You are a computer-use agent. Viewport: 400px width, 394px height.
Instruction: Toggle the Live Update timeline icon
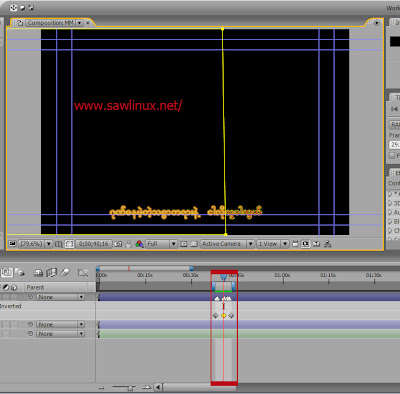coord(6,272)
